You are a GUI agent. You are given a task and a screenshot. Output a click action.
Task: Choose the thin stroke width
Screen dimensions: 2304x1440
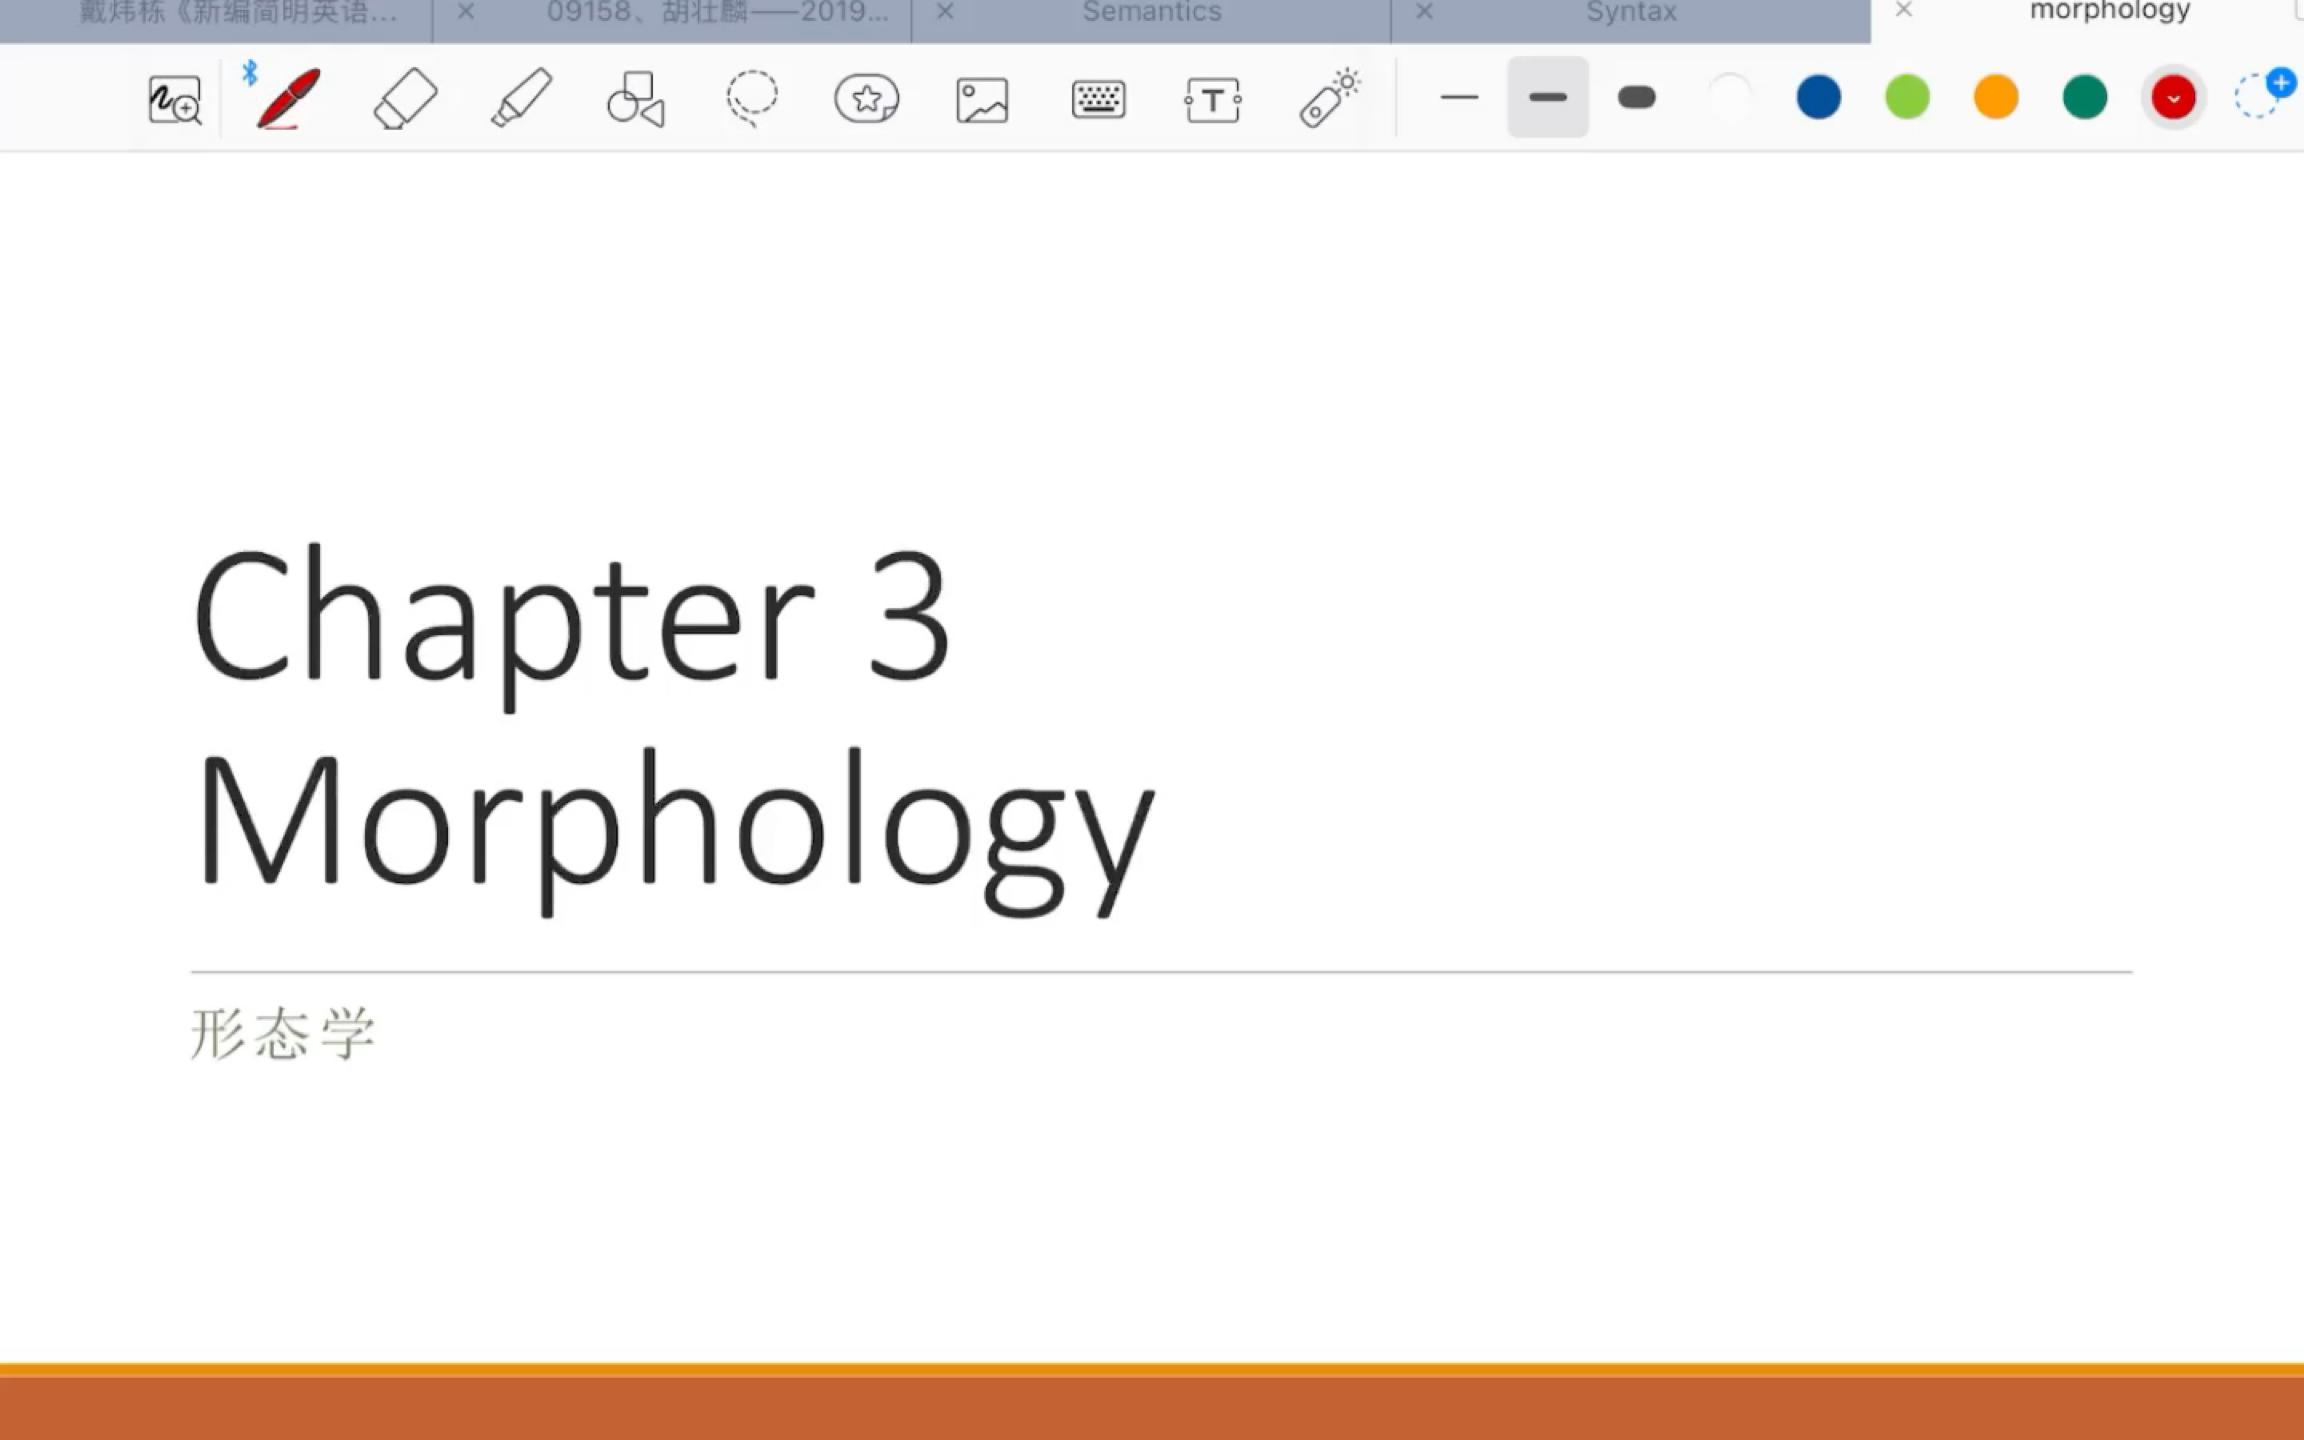click(x=1459, y=98)
